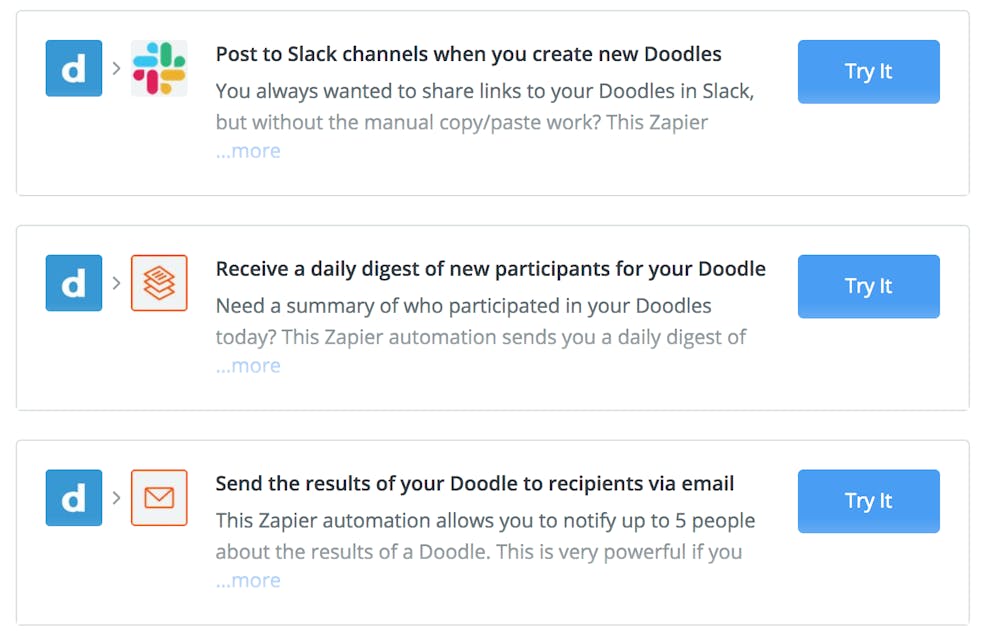Click the orange email envelope icon
Viewport: 983px width, 640px height.
point(159,498)
